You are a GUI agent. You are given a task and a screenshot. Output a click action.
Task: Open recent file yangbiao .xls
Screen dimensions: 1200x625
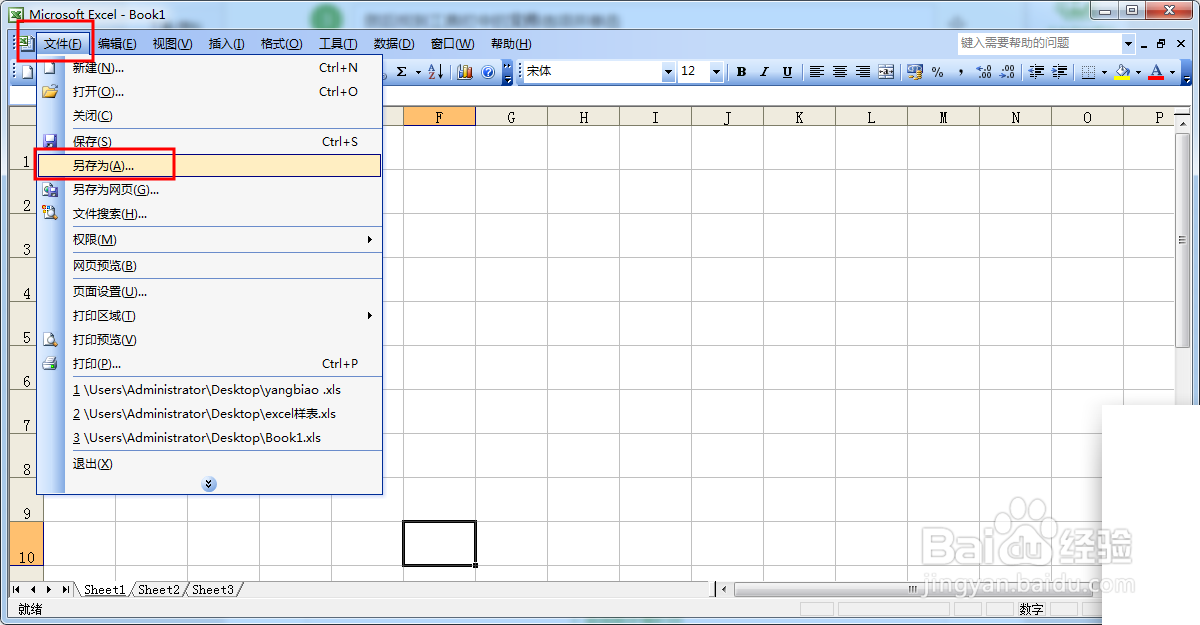pyautogui.click(x=209, y=390)
